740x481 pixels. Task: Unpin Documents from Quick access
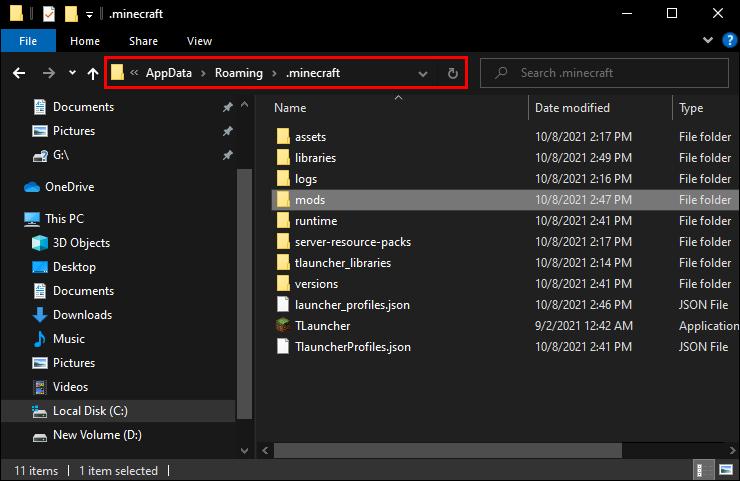[228, 107]
